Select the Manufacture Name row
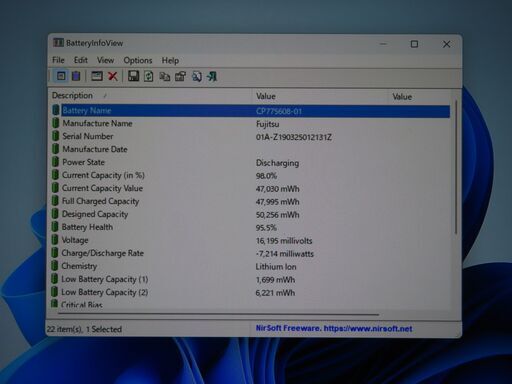The width and height of the screenshot is (512, 384). coord(251,124)
